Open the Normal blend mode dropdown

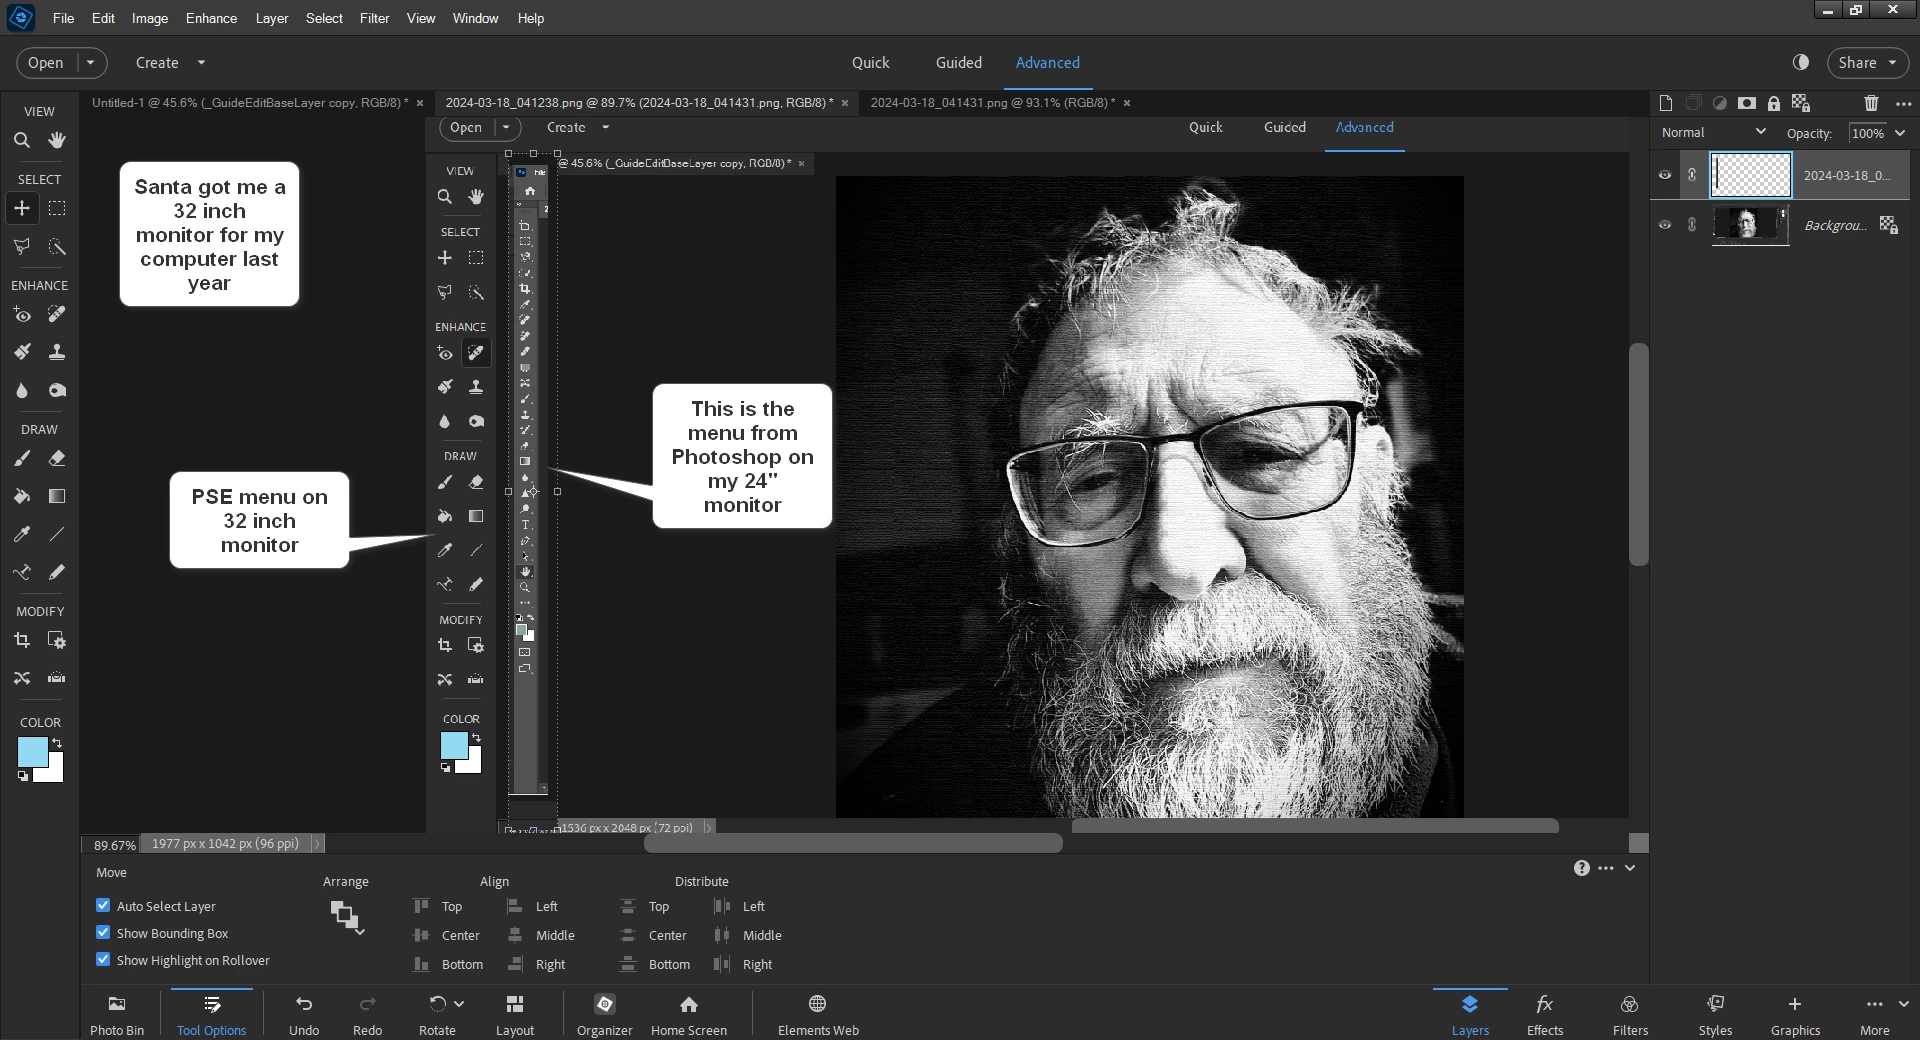1713,132
